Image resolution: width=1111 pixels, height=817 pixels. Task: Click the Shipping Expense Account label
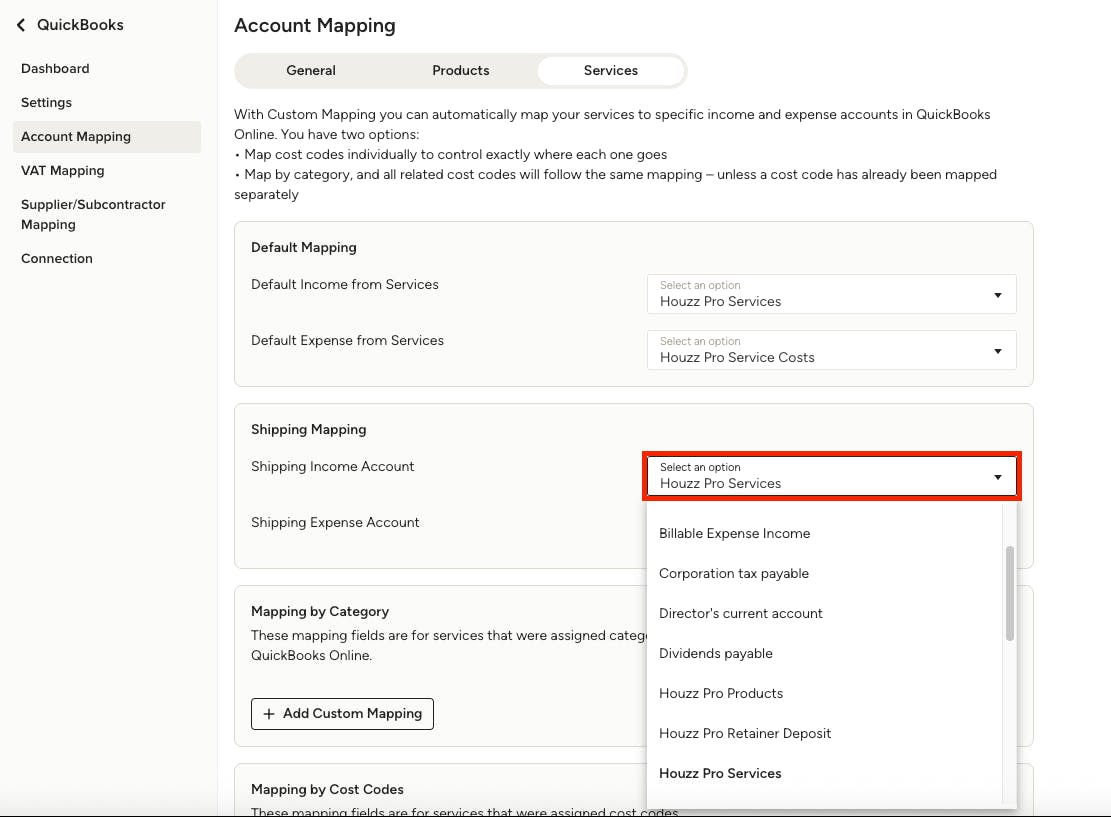(335, 522)
